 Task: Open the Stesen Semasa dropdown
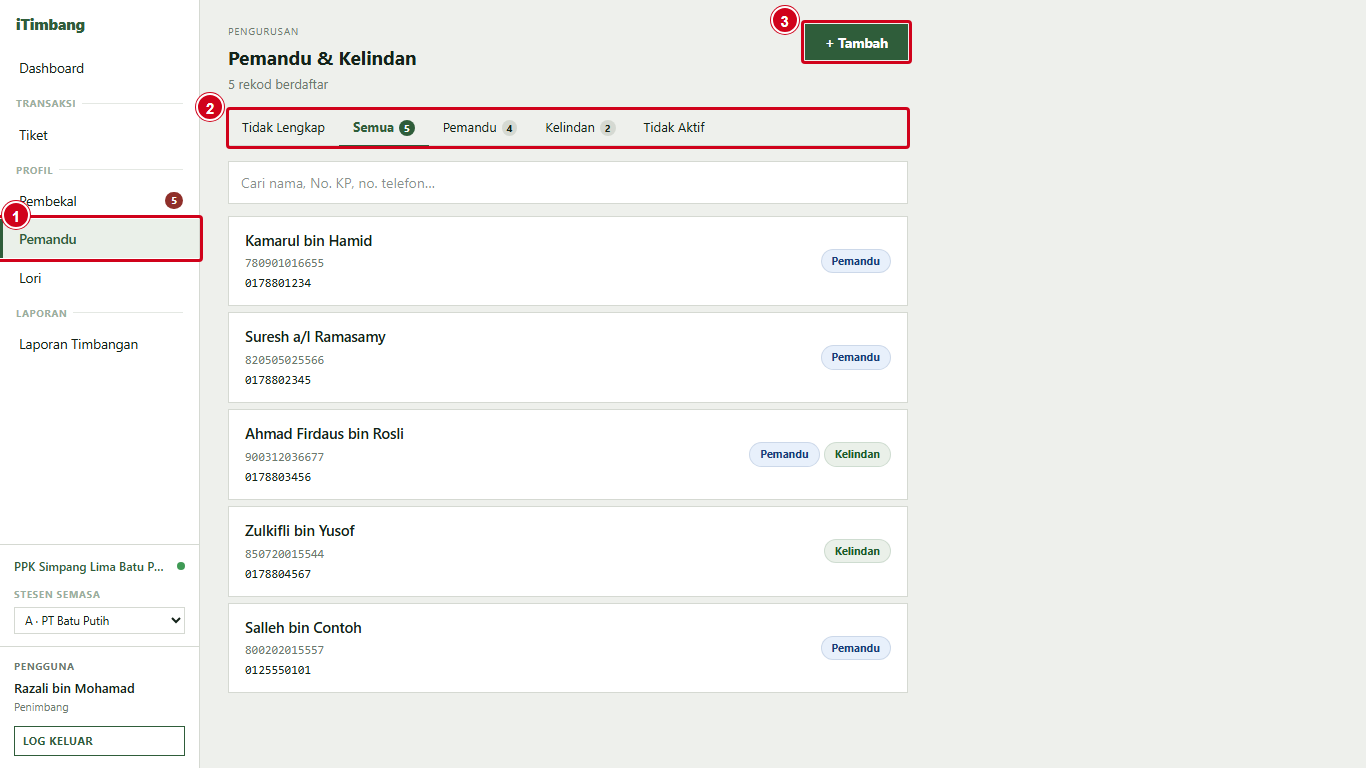(99, 621)
